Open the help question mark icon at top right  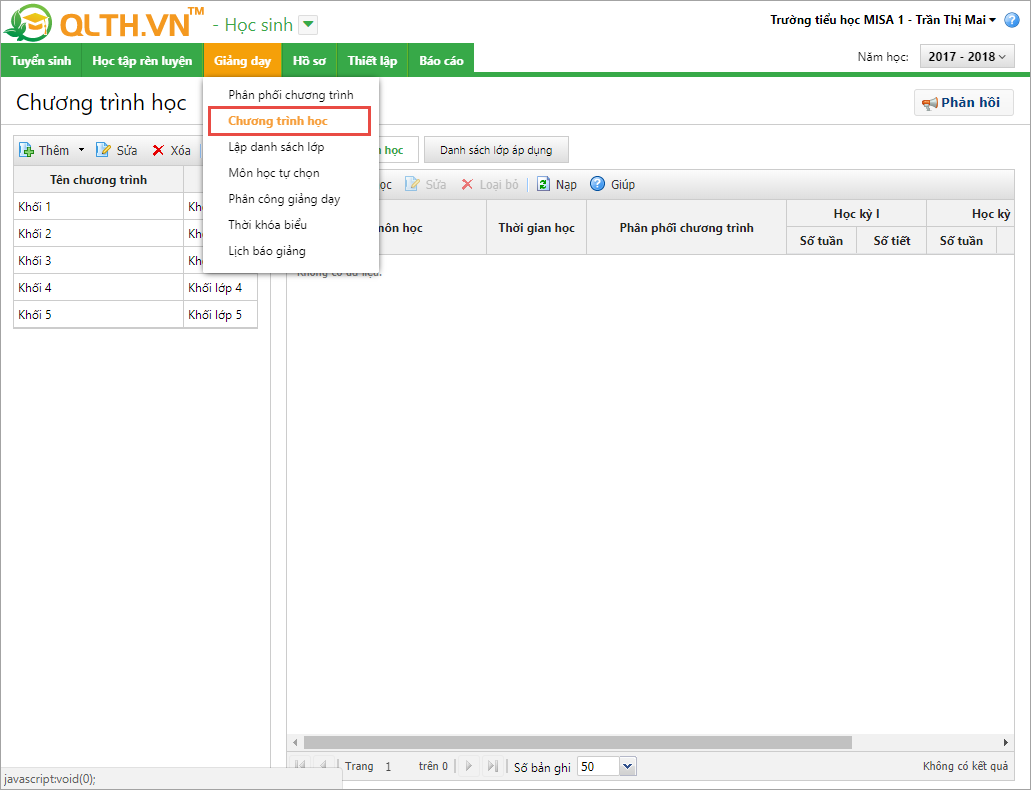[1012, 20]
